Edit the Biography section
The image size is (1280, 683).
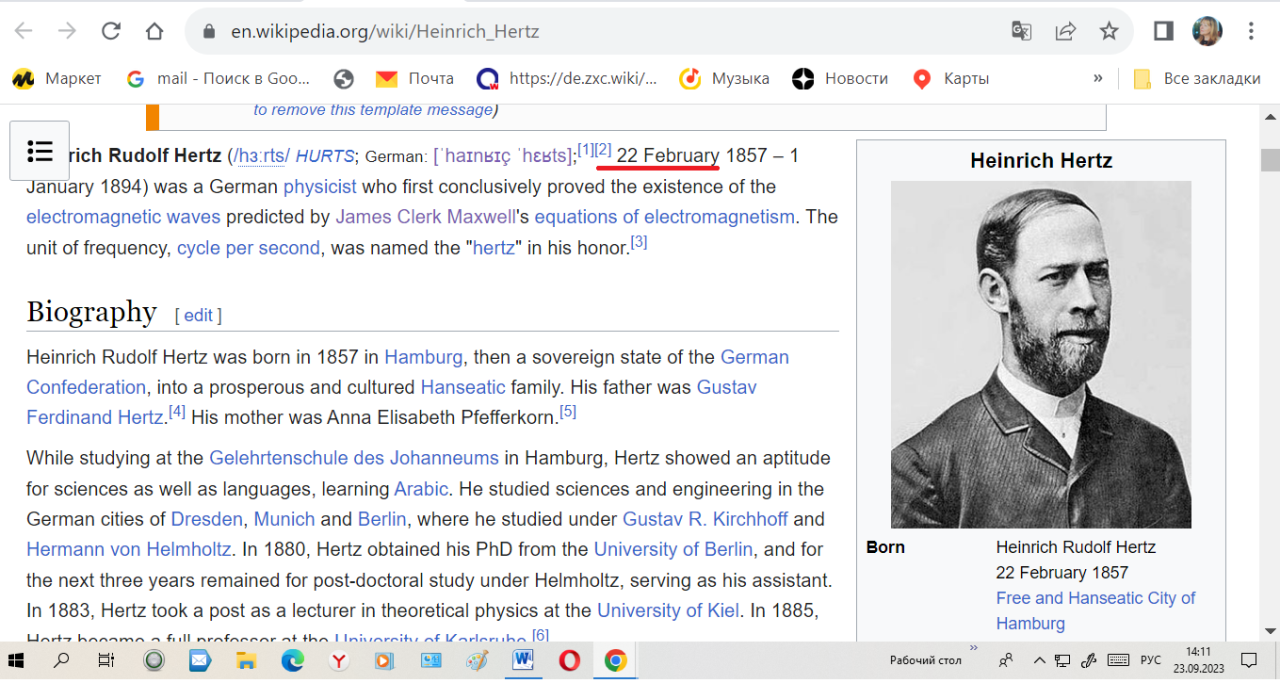click(x=198, y=315)
